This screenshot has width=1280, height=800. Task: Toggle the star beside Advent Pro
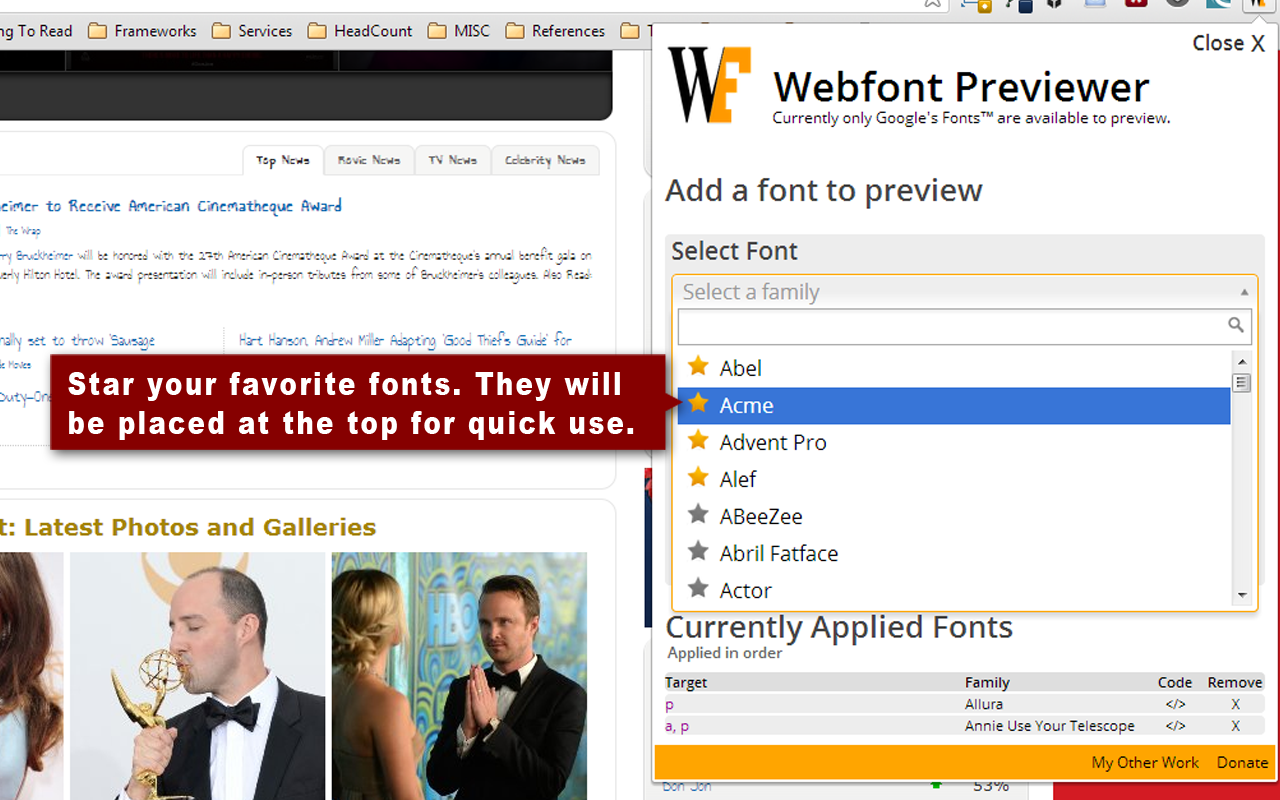[x=698, y=440]
